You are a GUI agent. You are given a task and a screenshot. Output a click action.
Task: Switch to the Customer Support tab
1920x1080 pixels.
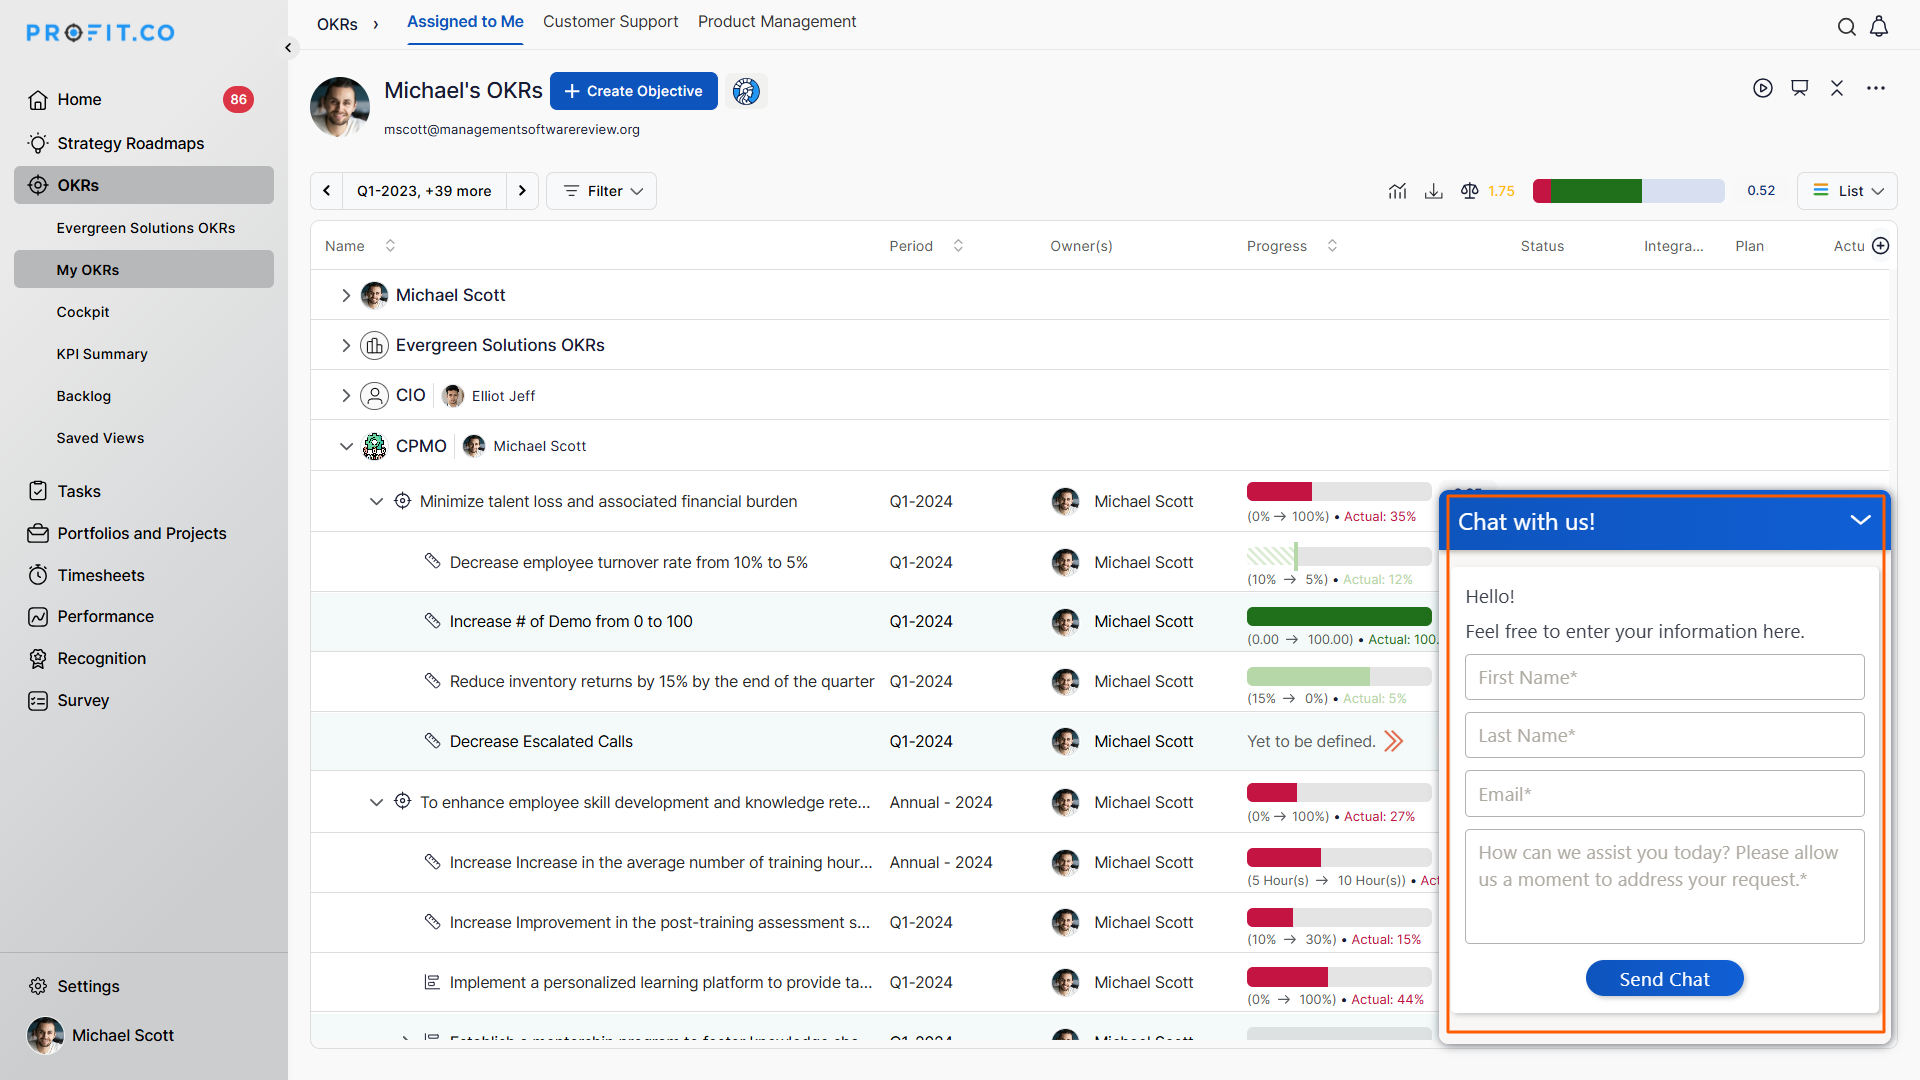(x=610, y=22)
